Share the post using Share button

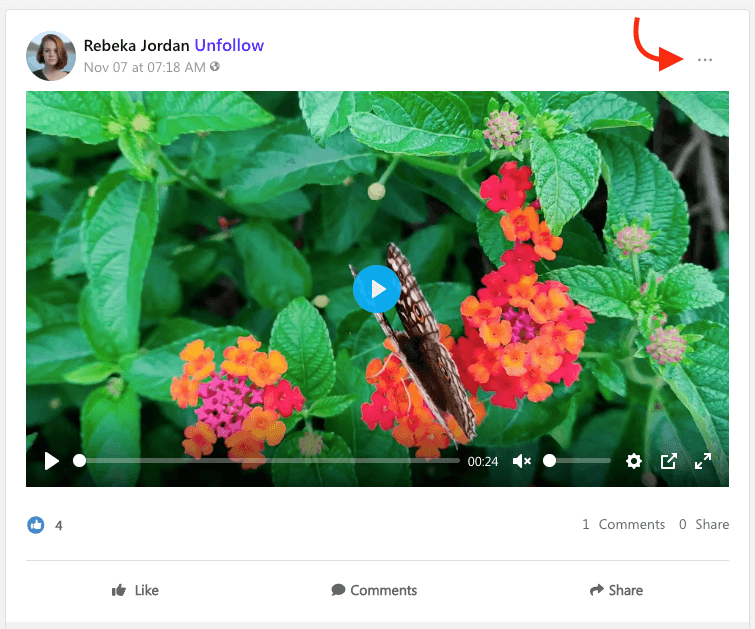click(x=616, y=590)
